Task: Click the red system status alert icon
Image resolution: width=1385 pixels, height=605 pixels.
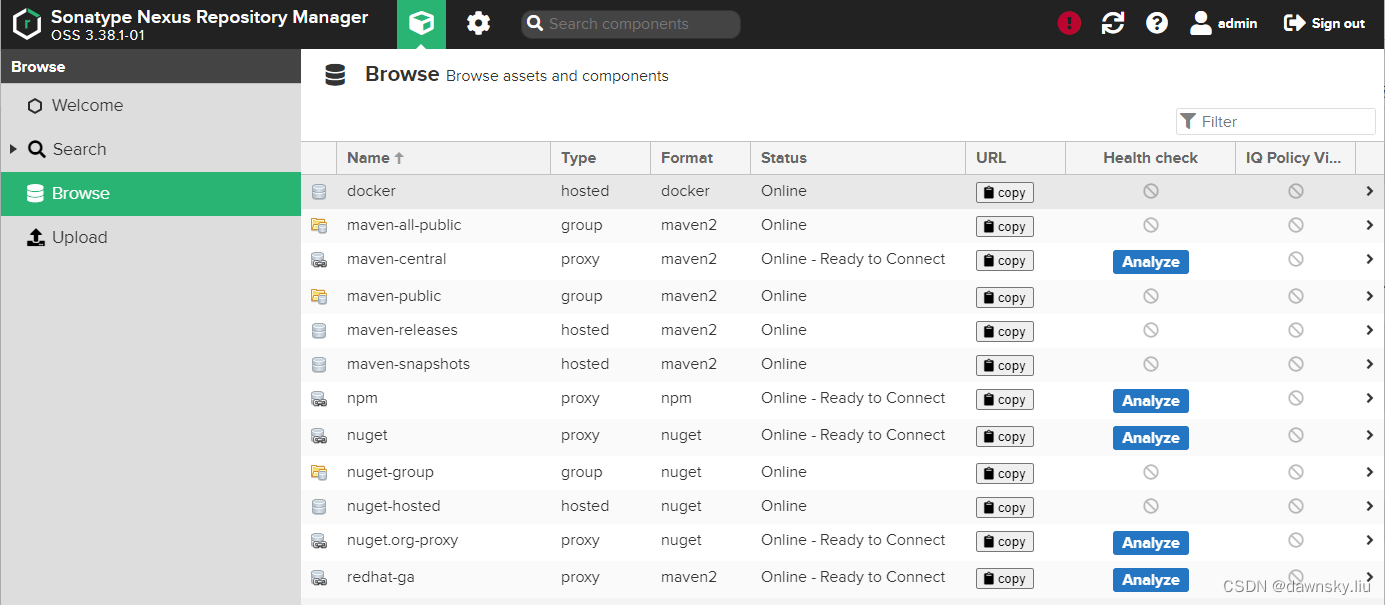Action: (1069, 23)
